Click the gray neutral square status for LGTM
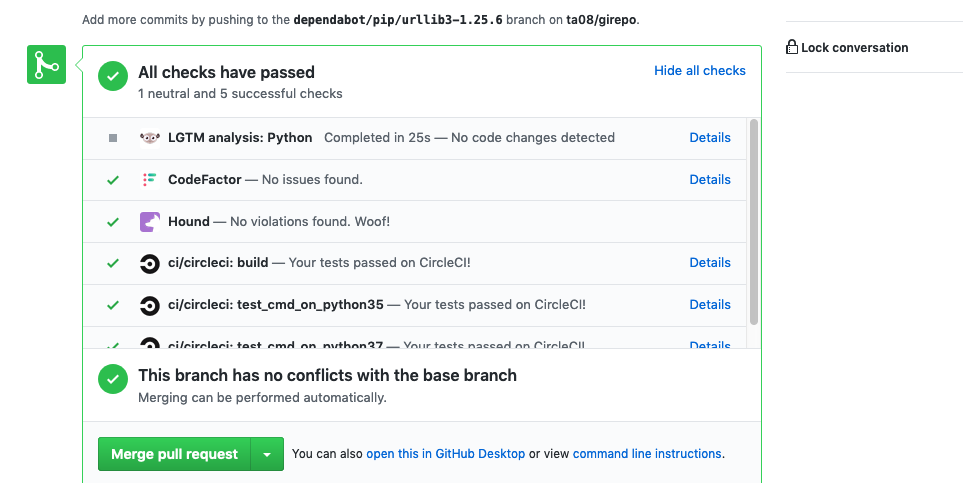The width and height of the screenshot is (963, 483). click(x=113, y=138)
